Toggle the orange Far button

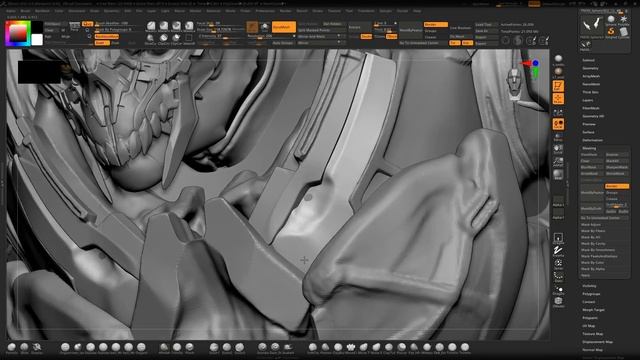[455, 43]
